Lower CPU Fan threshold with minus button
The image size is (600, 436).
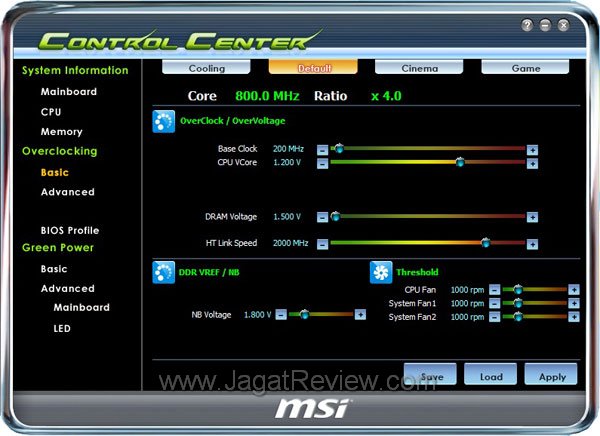(x=494, y=290)
